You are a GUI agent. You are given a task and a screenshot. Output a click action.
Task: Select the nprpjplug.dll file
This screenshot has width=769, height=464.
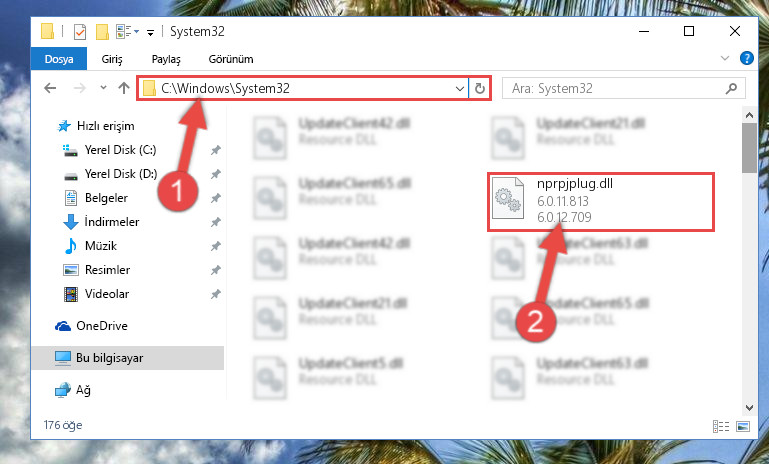[601, 201]
